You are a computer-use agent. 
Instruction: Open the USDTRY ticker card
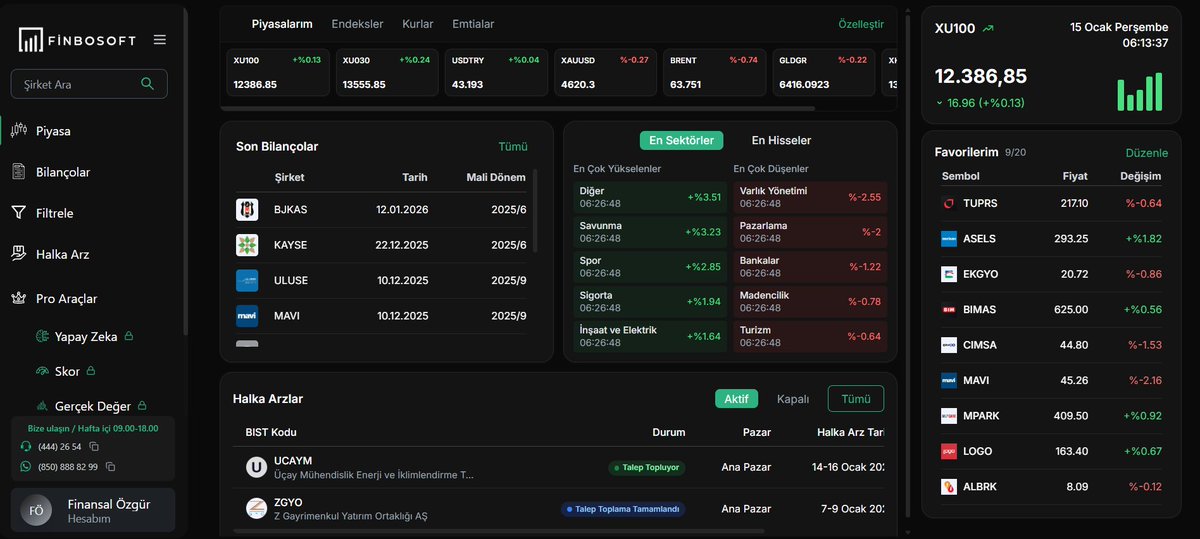(495, 72)
